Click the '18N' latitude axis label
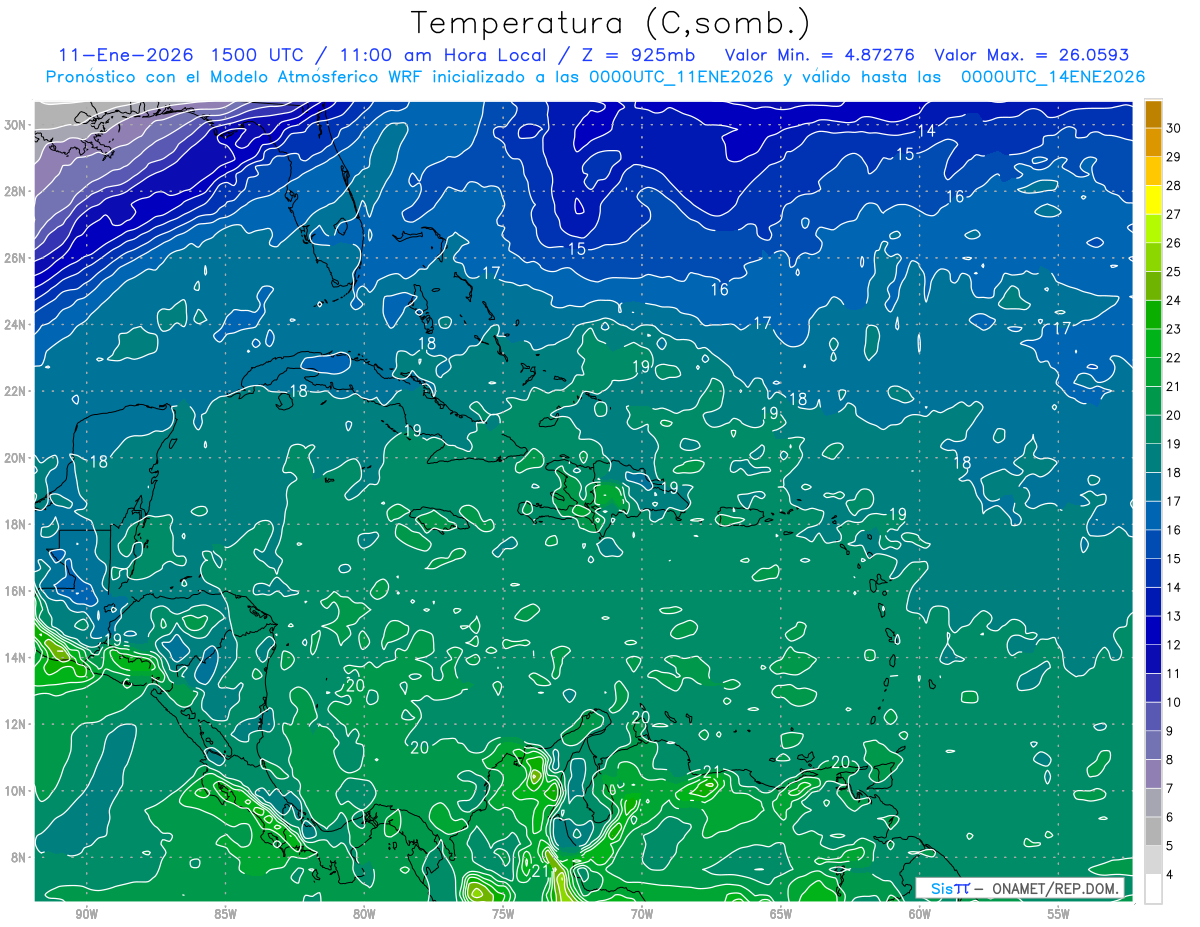This screenshot has width=1200, height=927. pyautogui.click(x=17, y=524)
